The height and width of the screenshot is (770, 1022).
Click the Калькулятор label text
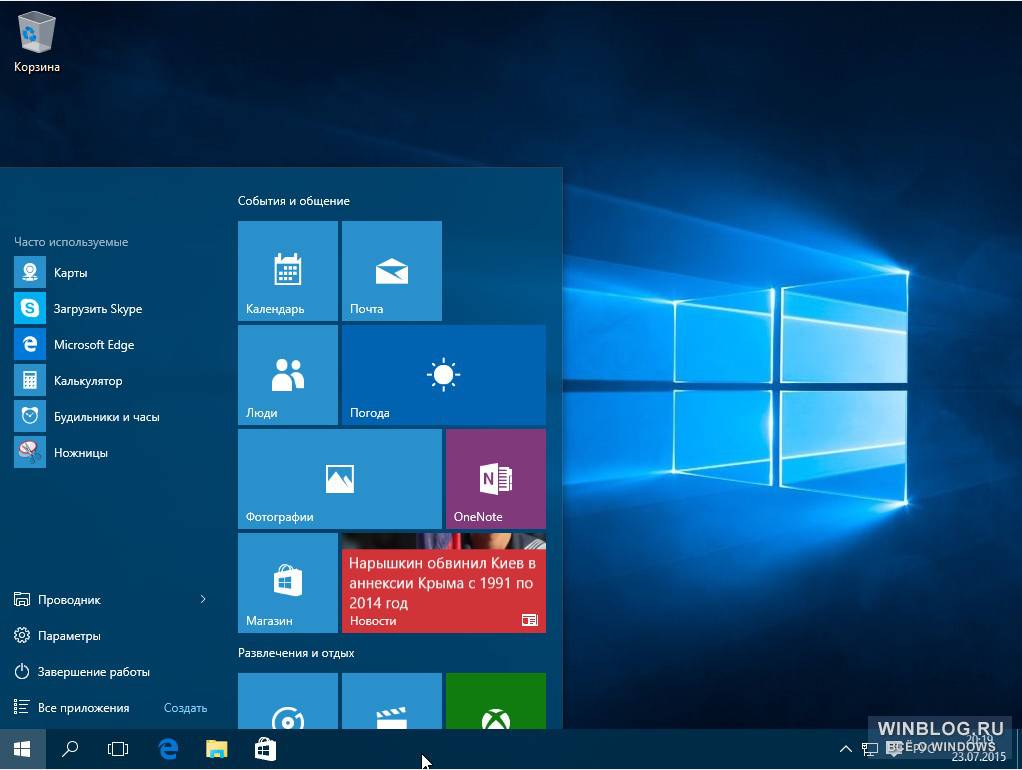(x=88, y=381)
